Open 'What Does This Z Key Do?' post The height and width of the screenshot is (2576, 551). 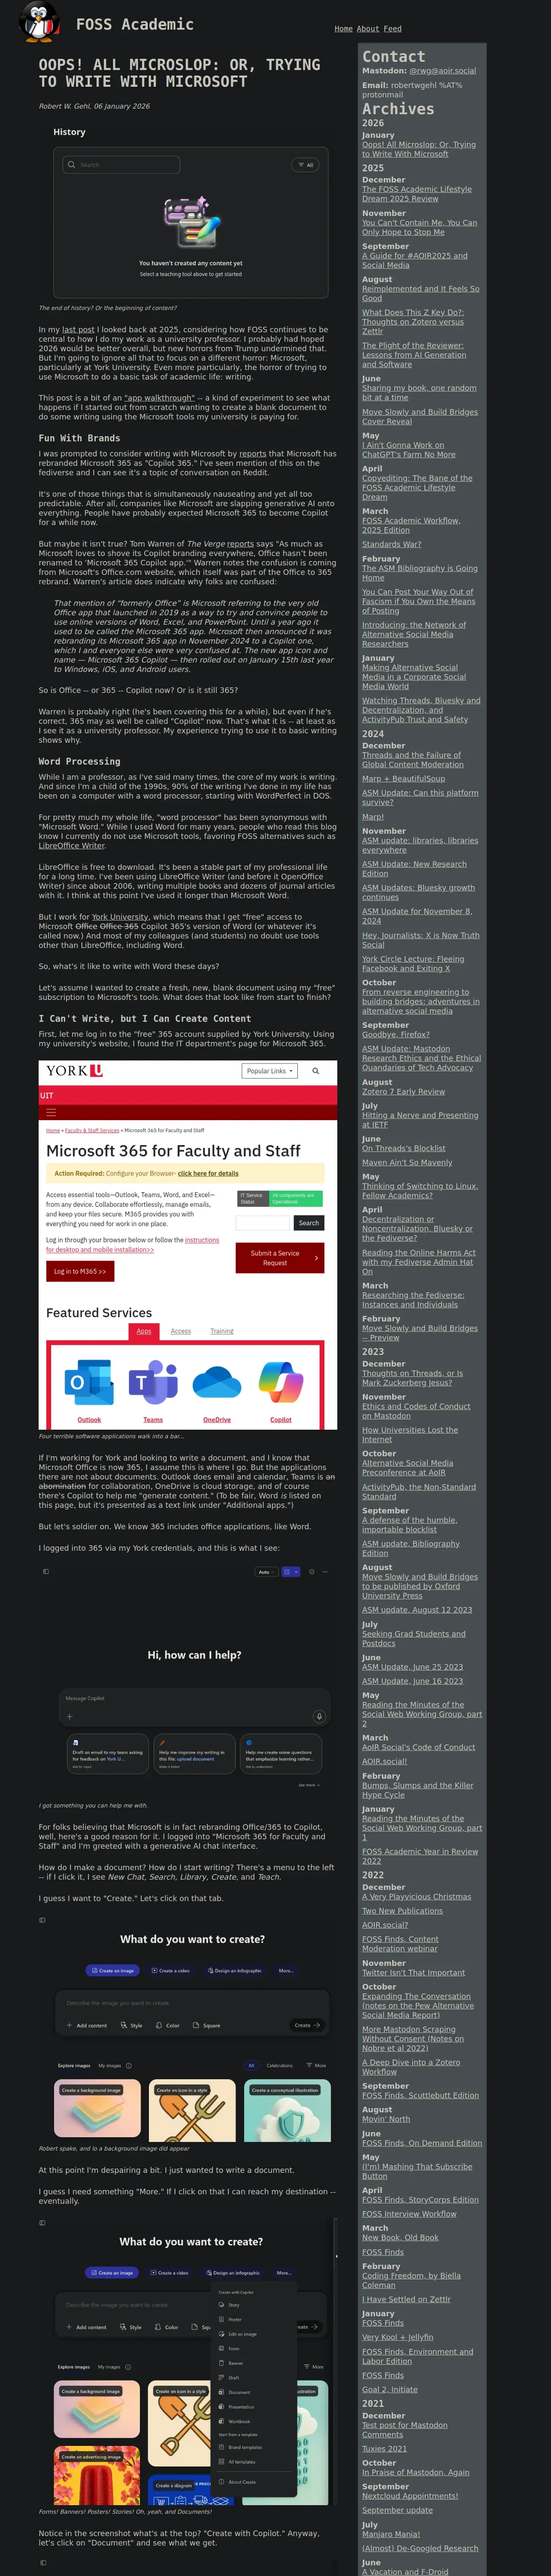coord(412,322)
